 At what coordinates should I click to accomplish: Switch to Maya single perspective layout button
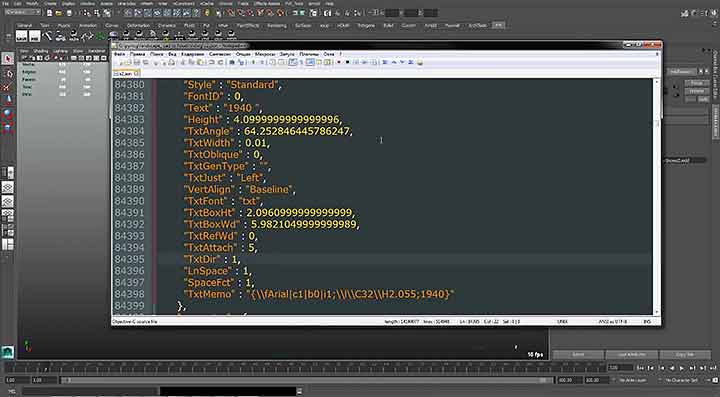coord(8,187)
